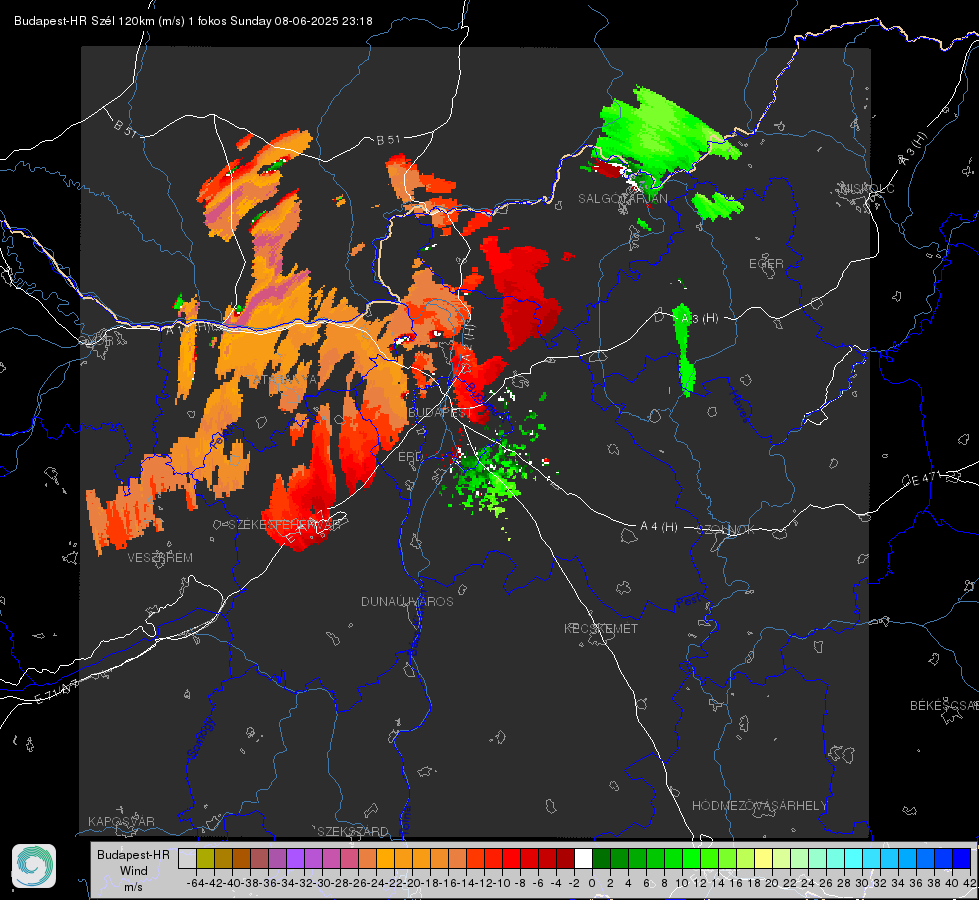The image size is (979, 900).
Task: Click the -64 scale value
Action: point(196,883)
